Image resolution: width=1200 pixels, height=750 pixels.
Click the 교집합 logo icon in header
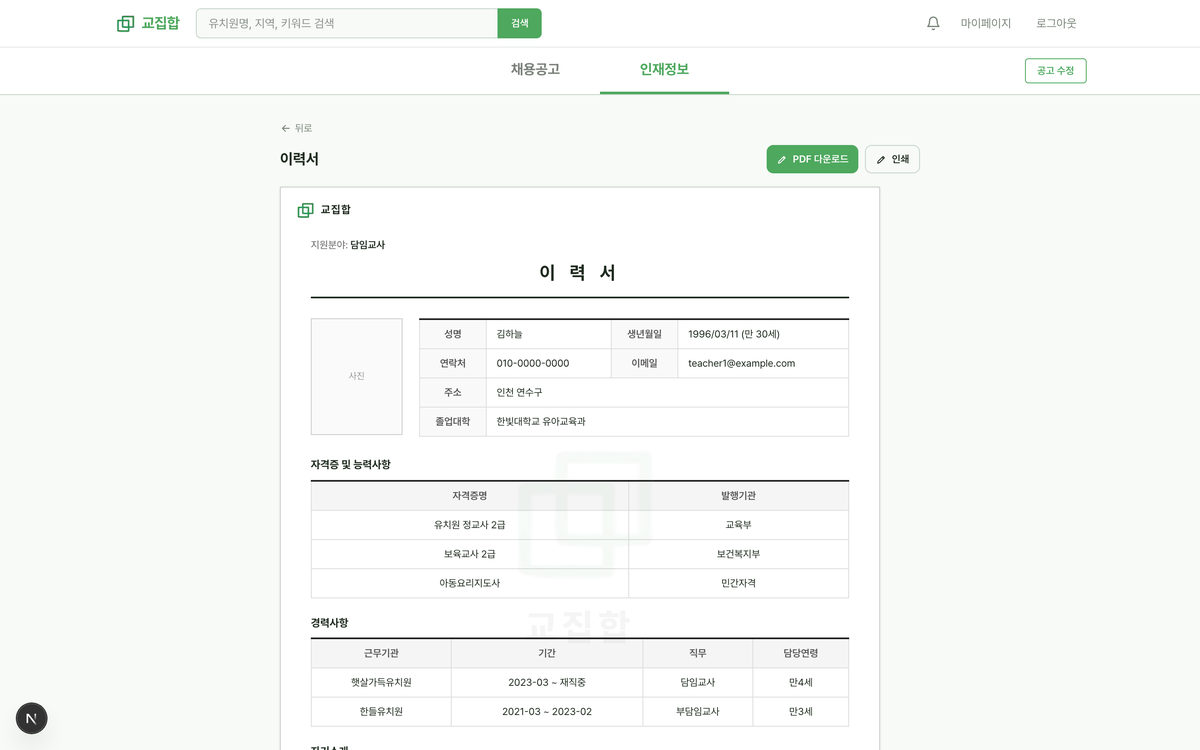125,23
